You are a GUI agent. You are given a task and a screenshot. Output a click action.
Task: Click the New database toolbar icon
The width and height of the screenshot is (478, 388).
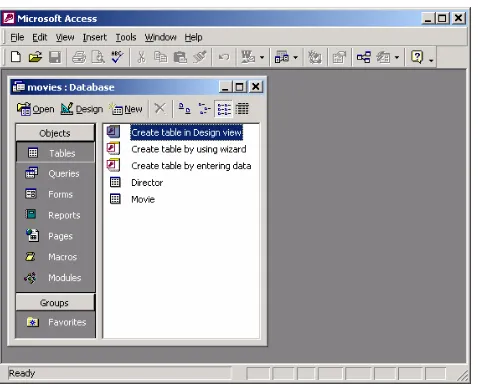tap(16, 57)
